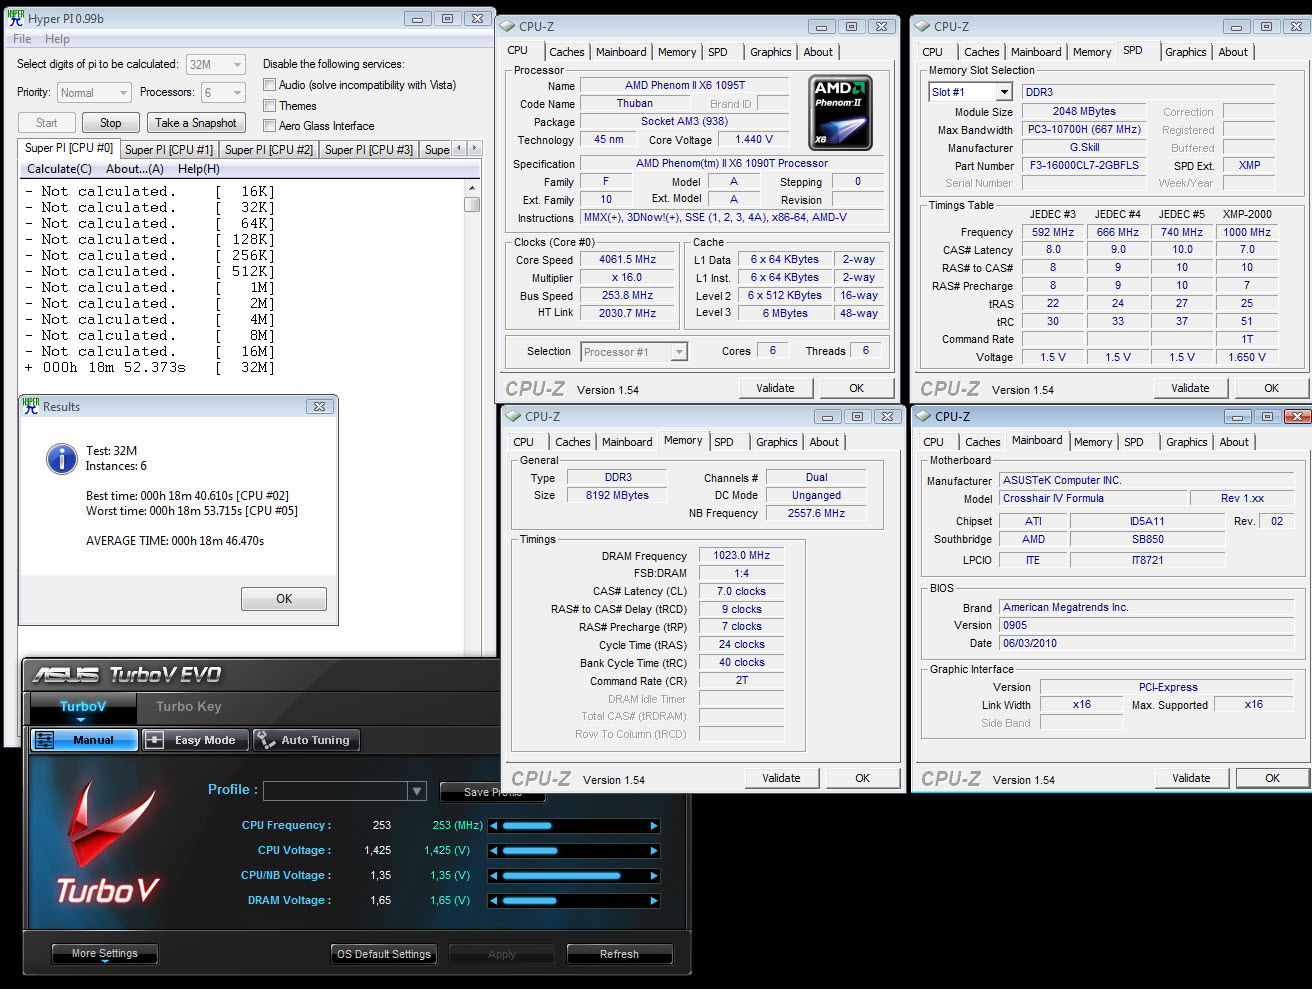Click OK in the Results dialog
Screen dimensions: 1312x989
tap(284, 599)
